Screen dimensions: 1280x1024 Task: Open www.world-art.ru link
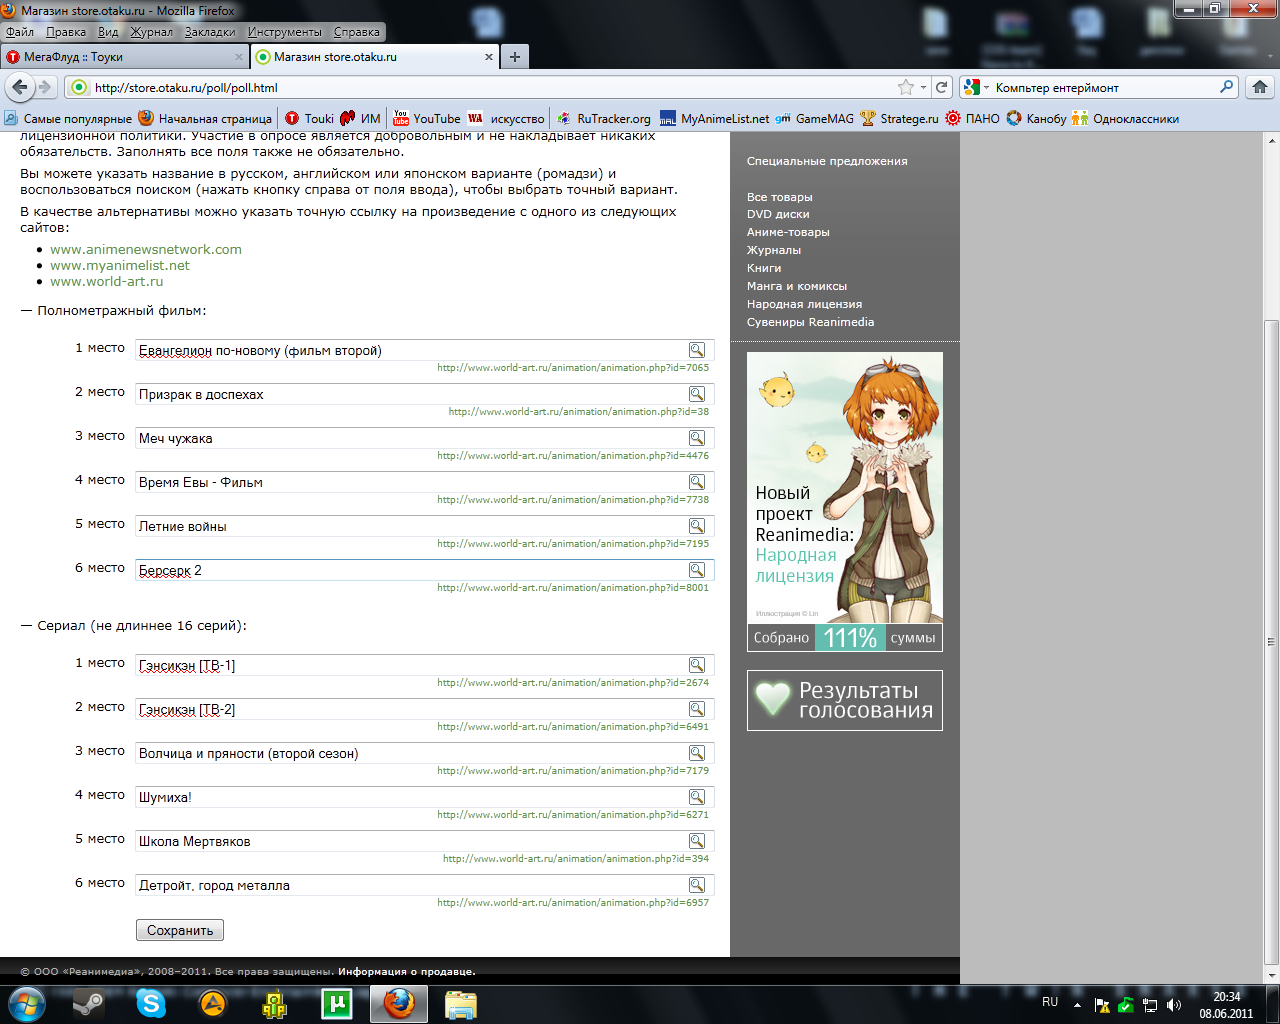click(107, 281)
